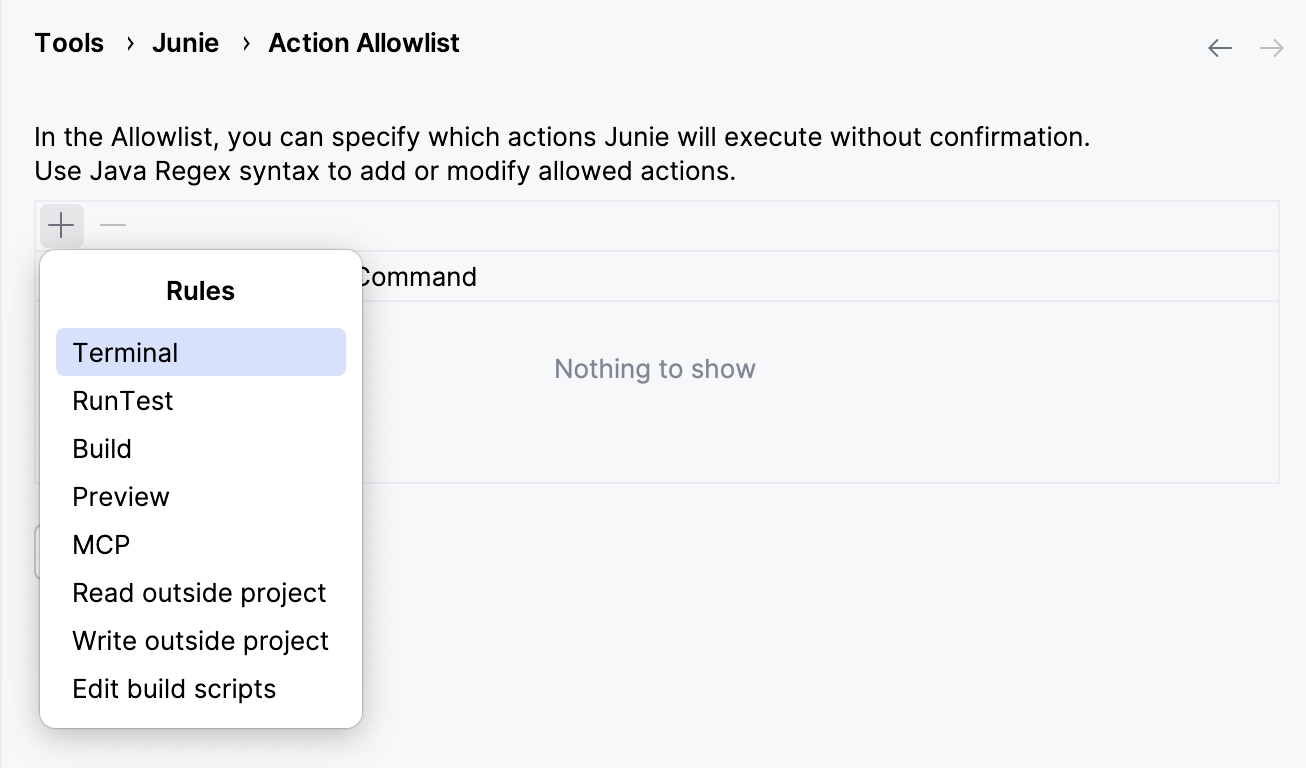Navigate to Junie breadcrumb
This screenshot has width=1306, height=768.
[x=185, y=42]
